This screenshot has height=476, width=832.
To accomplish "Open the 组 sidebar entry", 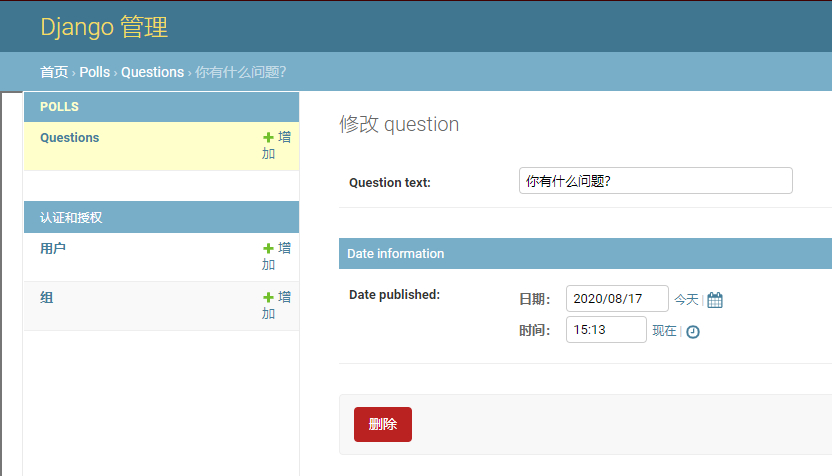I will tap(47, 297).
